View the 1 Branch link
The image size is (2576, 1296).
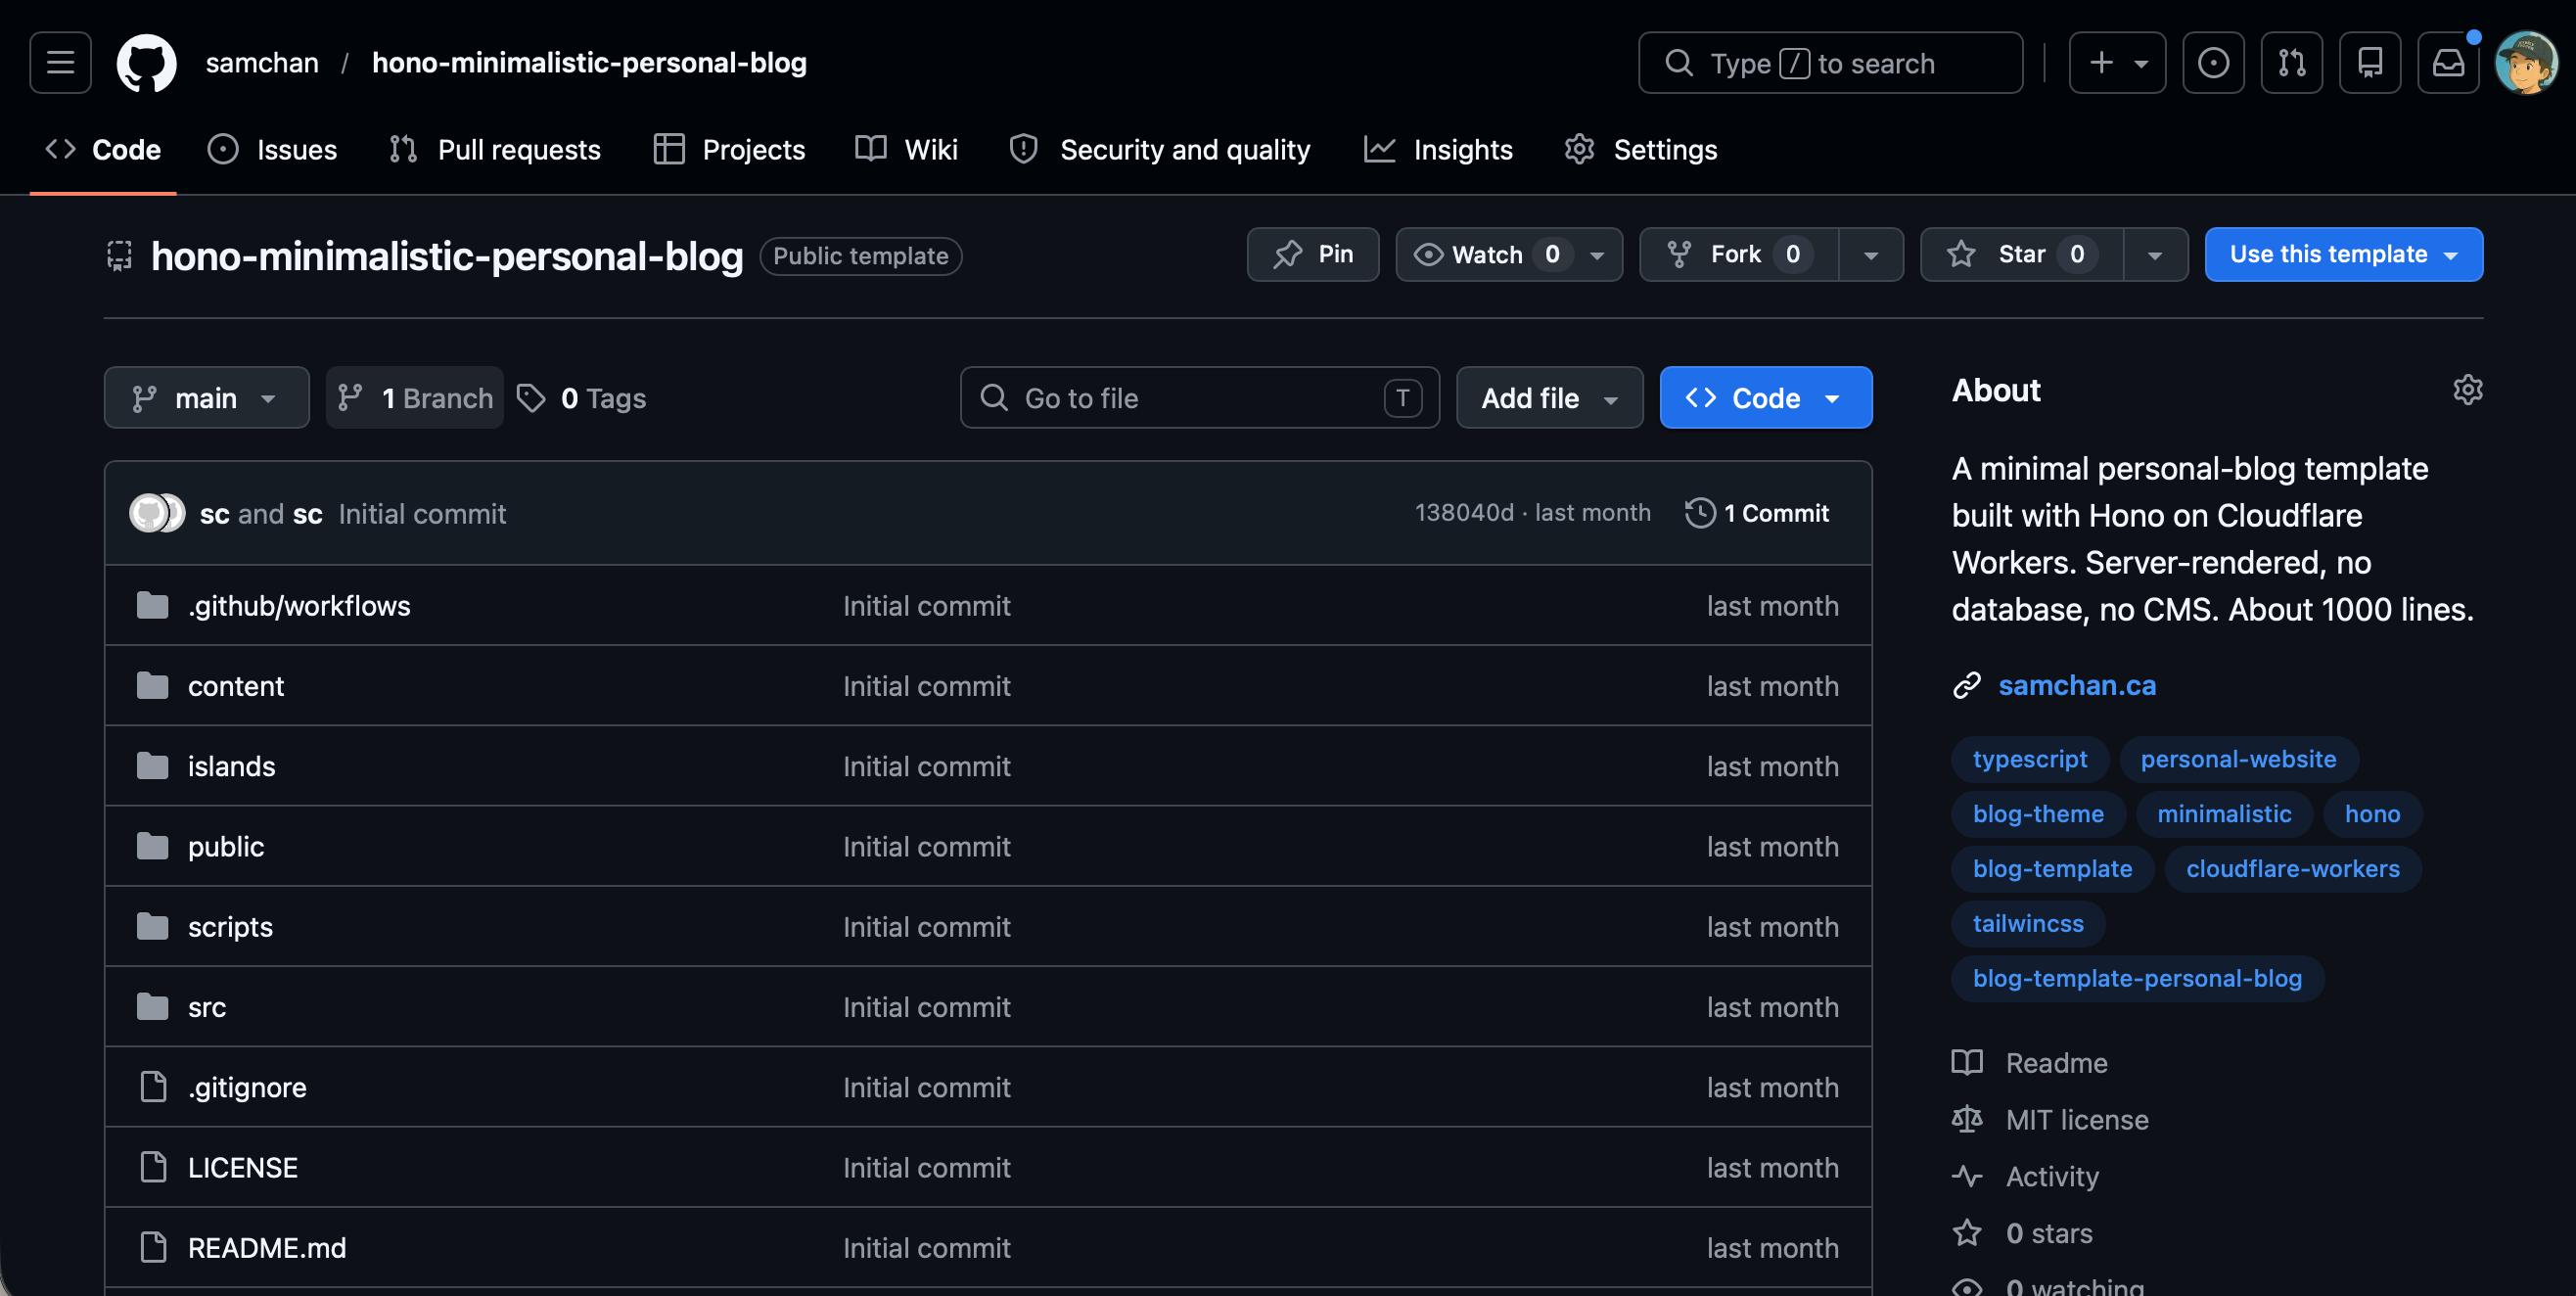coord(415,398)
